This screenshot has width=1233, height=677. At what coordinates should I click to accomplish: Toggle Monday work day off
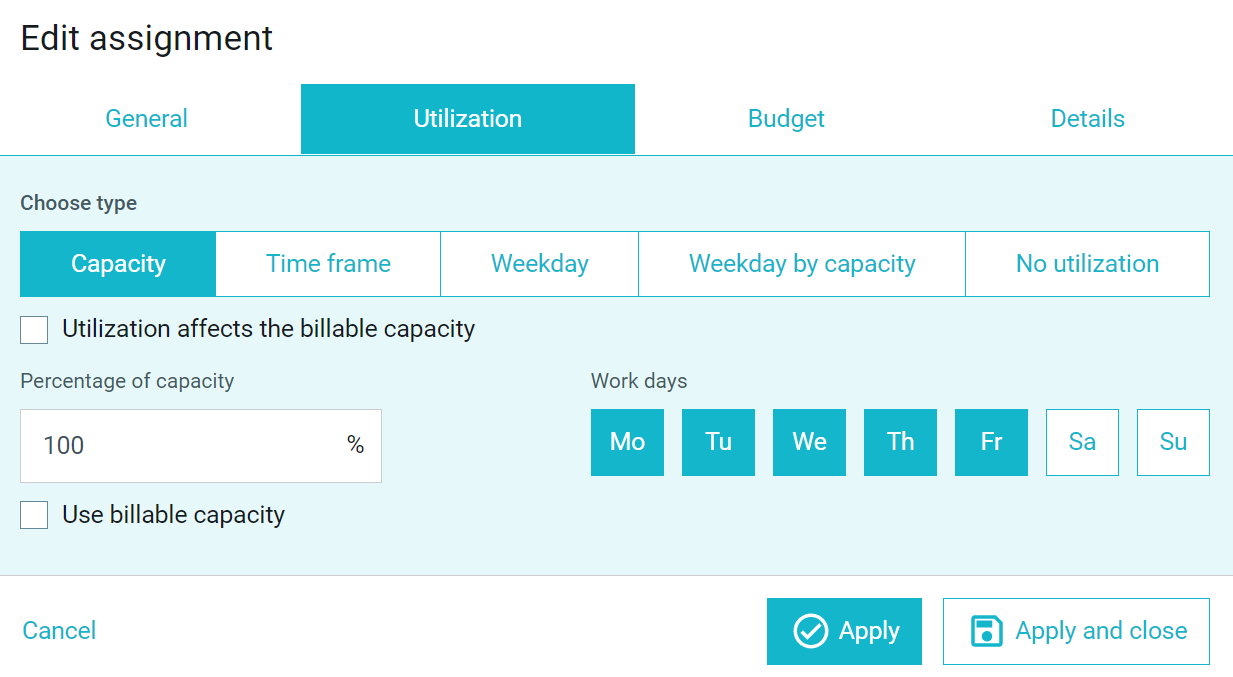(627, 442)
